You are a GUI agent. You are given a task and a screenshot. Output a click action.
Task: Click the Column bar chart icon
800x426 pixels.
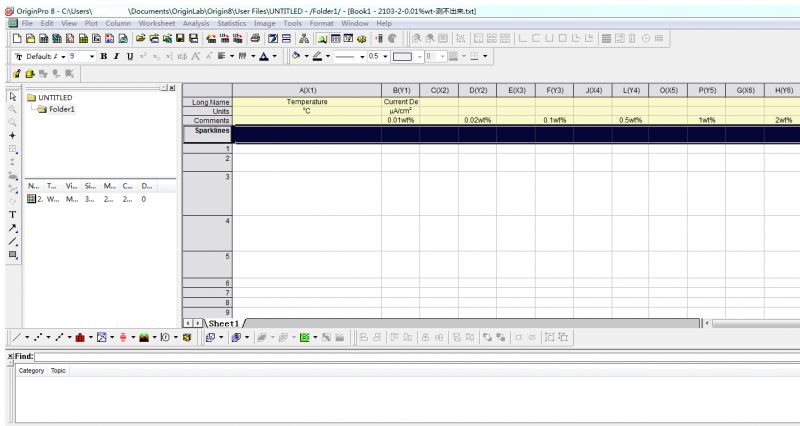(80, 337)
